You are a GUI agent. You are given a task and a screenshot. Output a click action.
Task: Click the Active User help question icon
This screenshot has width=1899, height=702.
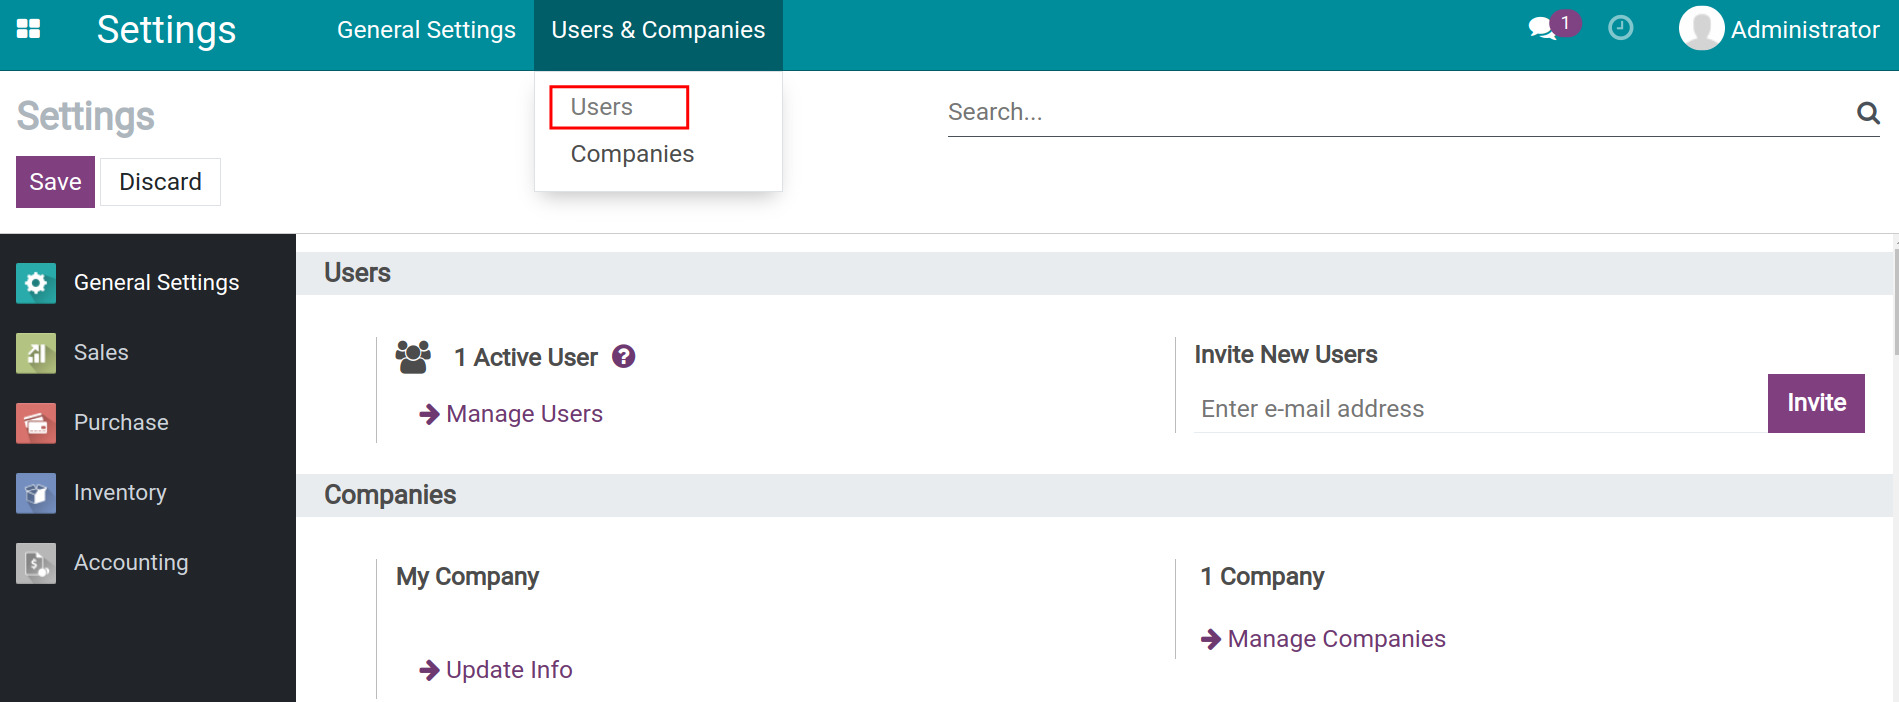click(x=624, y=357)
